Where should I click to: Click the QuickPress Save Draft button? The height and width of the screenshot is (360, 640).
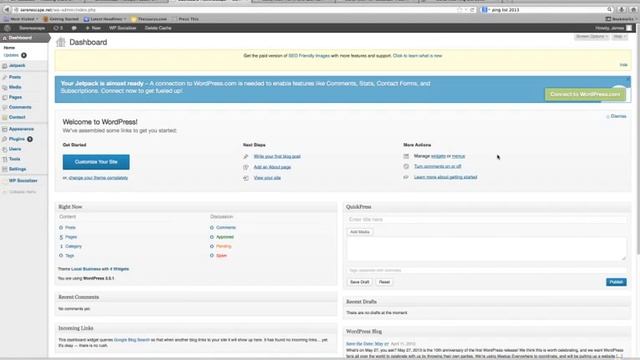pyautogui.click(x=360, y=282)
